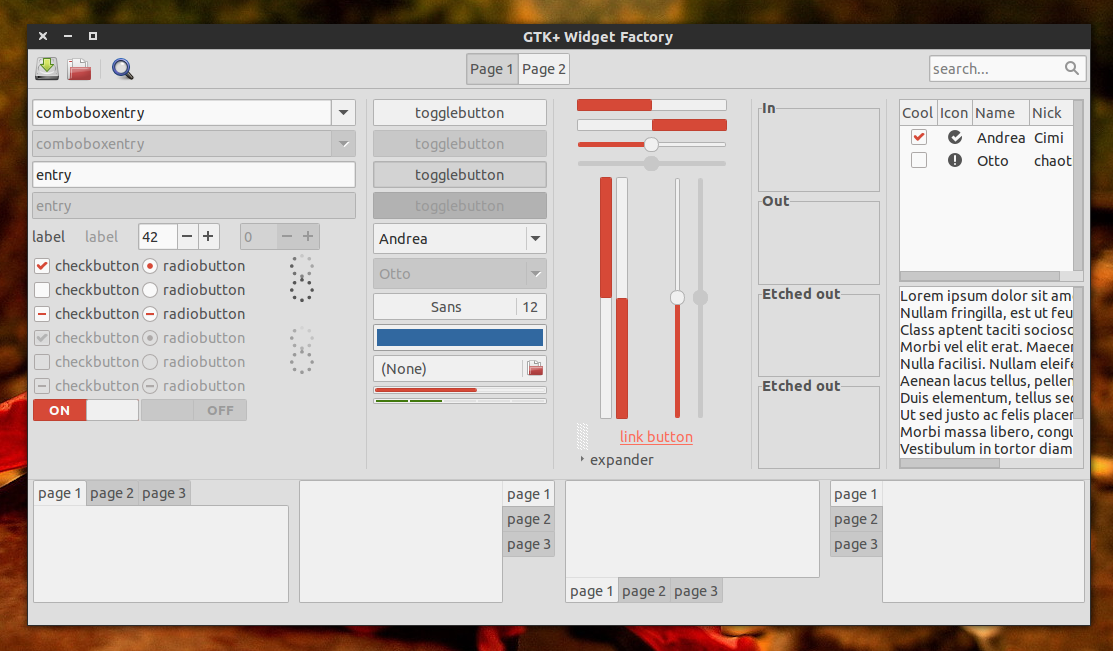The width and height of the screenshot is (1113, 651).
Task: Click the link button
Action: 656,437
